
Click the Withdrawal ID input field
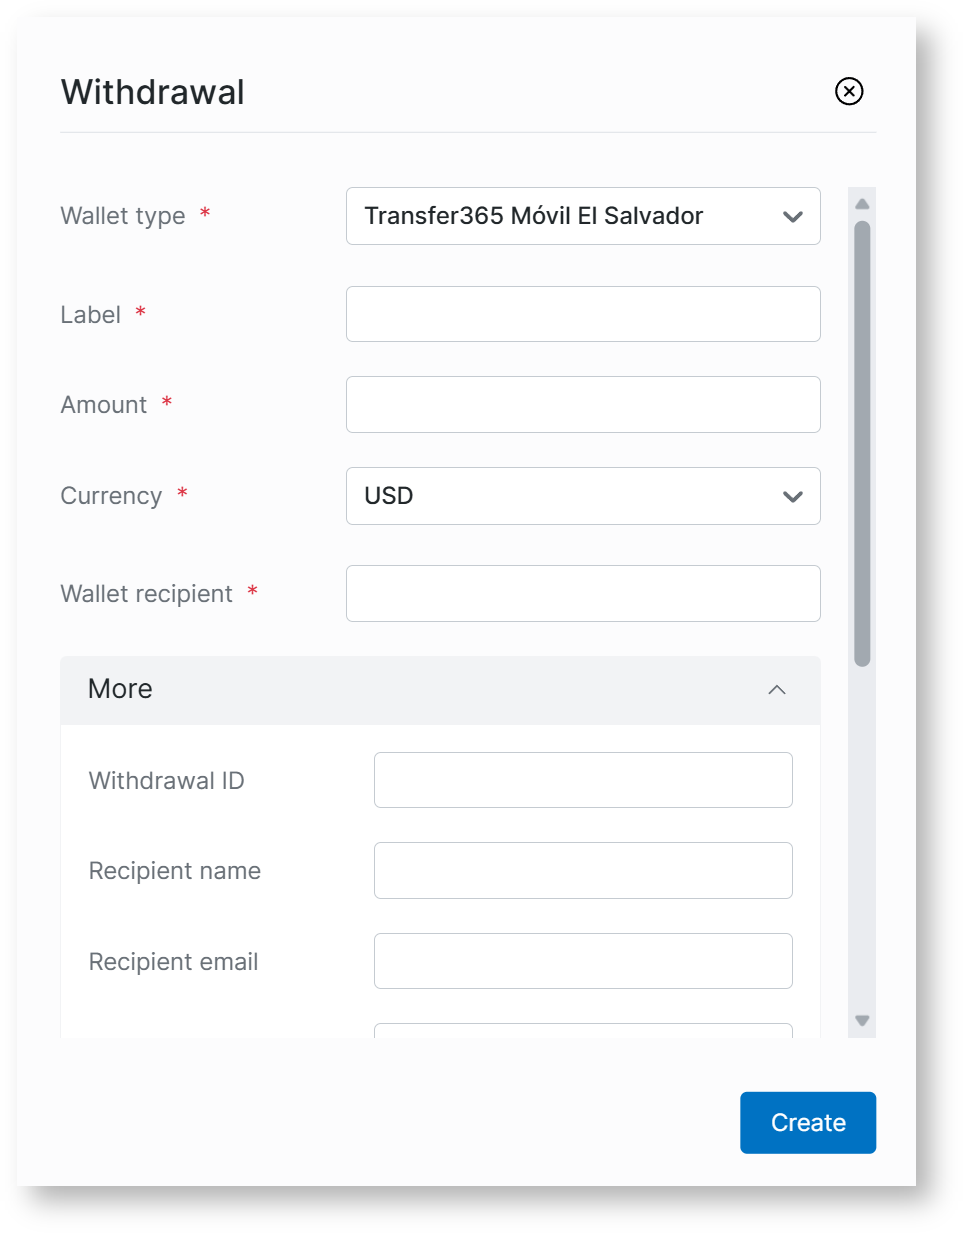(x=582, y=780)
